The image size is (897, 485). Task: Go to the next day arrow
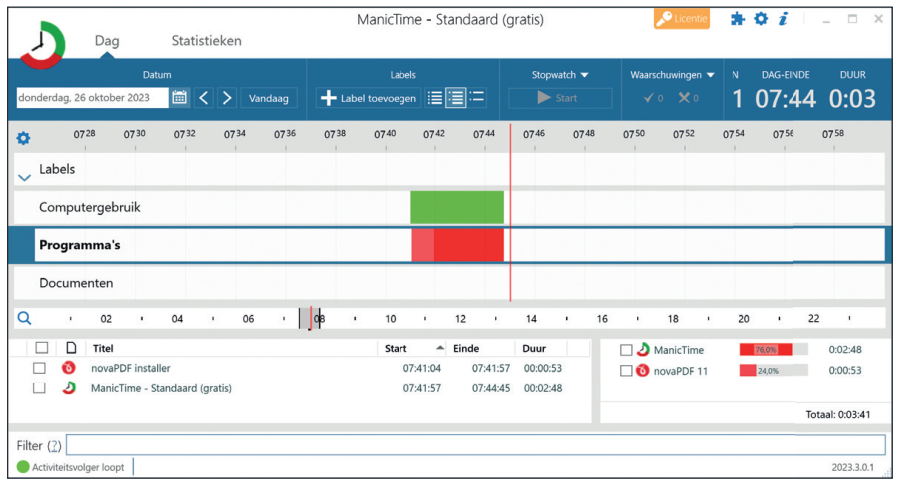pos(227,98)
